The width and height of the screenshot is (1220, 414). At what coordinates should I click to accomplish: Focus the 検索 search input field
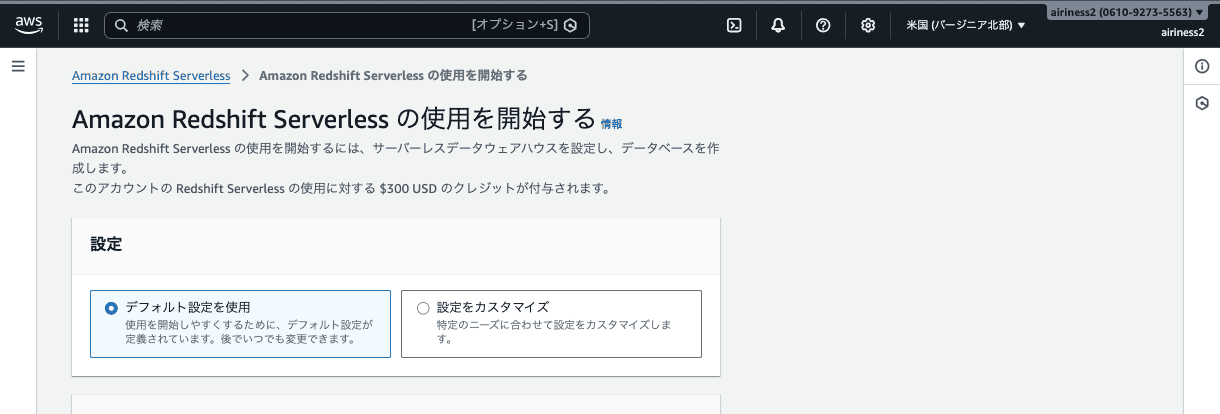[x=300, y=25]
